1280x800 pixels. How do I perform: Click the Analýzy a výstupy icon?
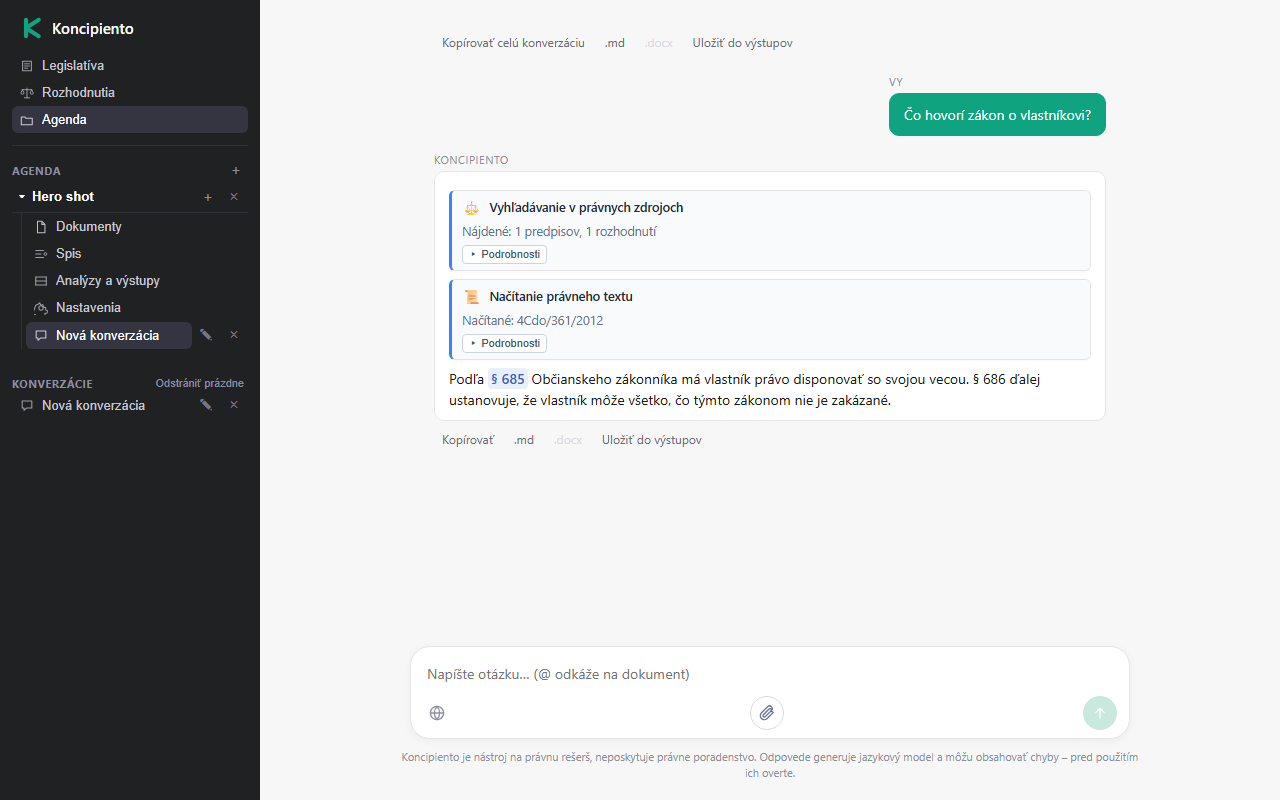[x=41, y=281]
